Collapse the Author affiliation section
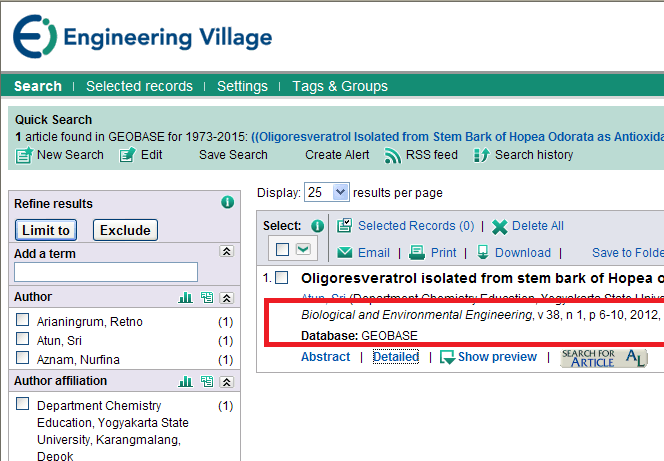This screenshot has width=664, height=461. (x=227, y=382)
